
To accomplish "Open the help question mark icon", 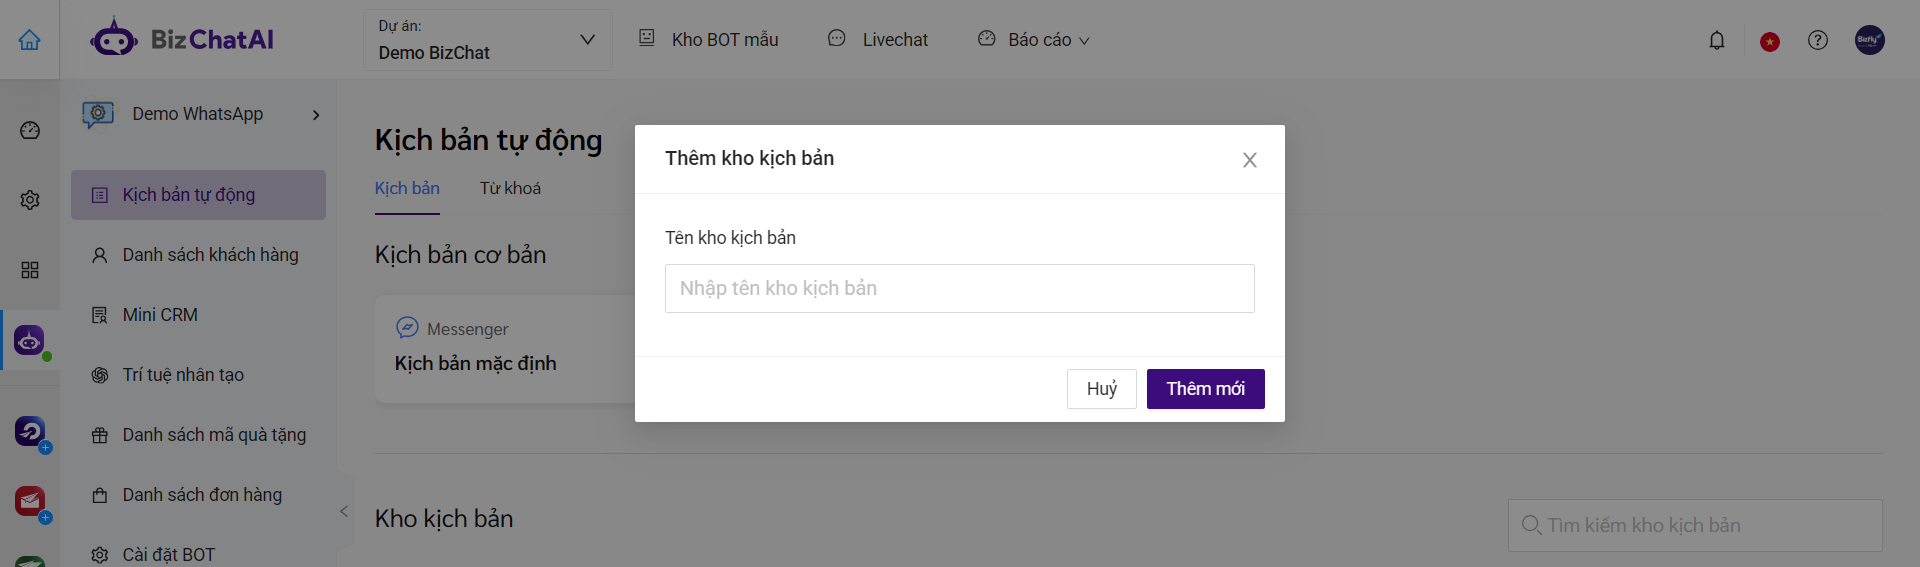I will click(1818, 40).
